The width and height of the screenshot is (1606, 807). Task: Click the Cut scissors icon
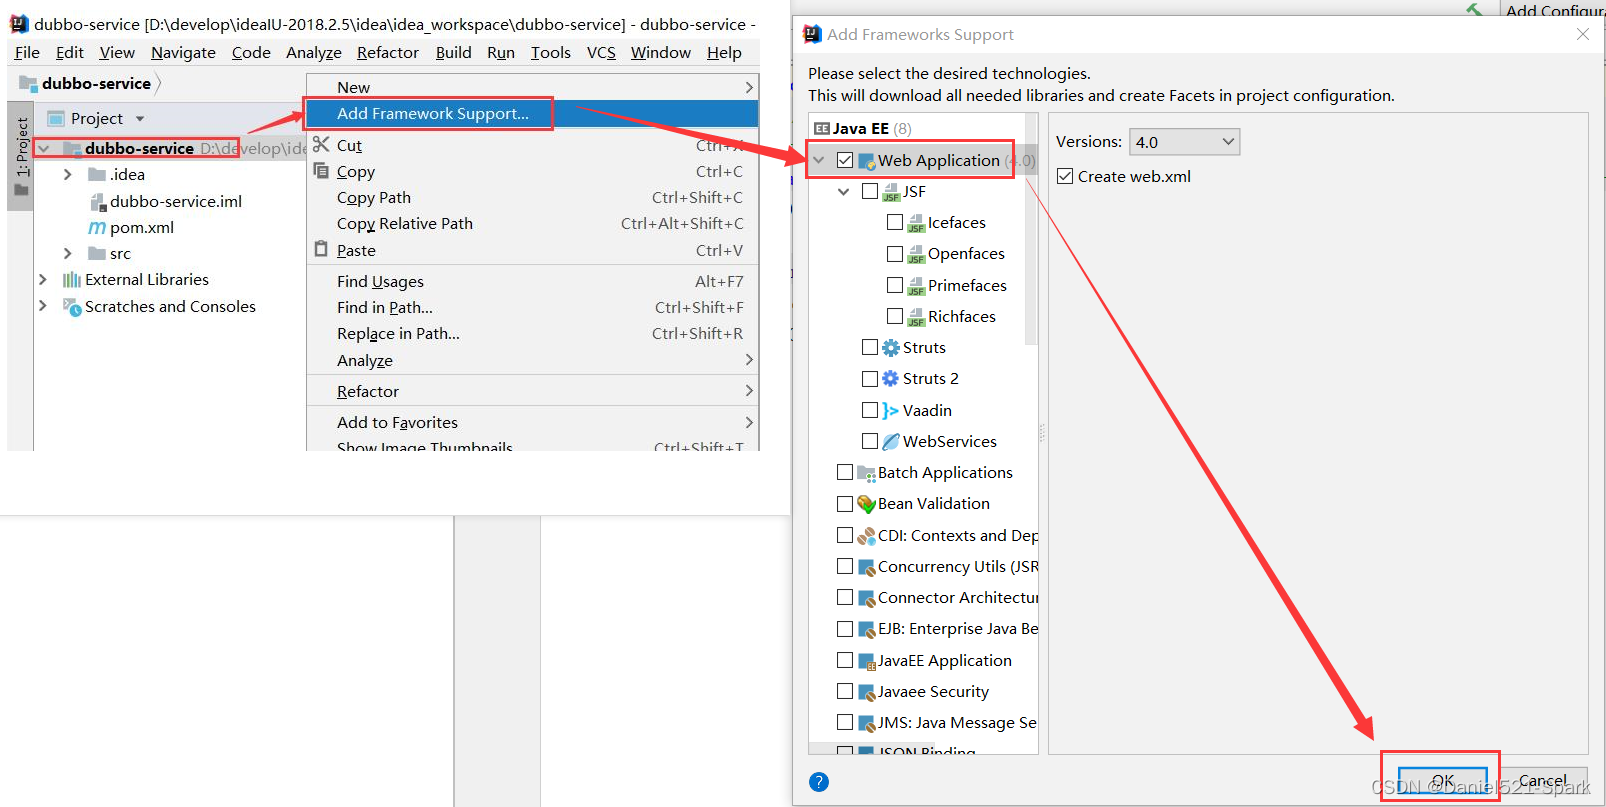pos(321,144)
